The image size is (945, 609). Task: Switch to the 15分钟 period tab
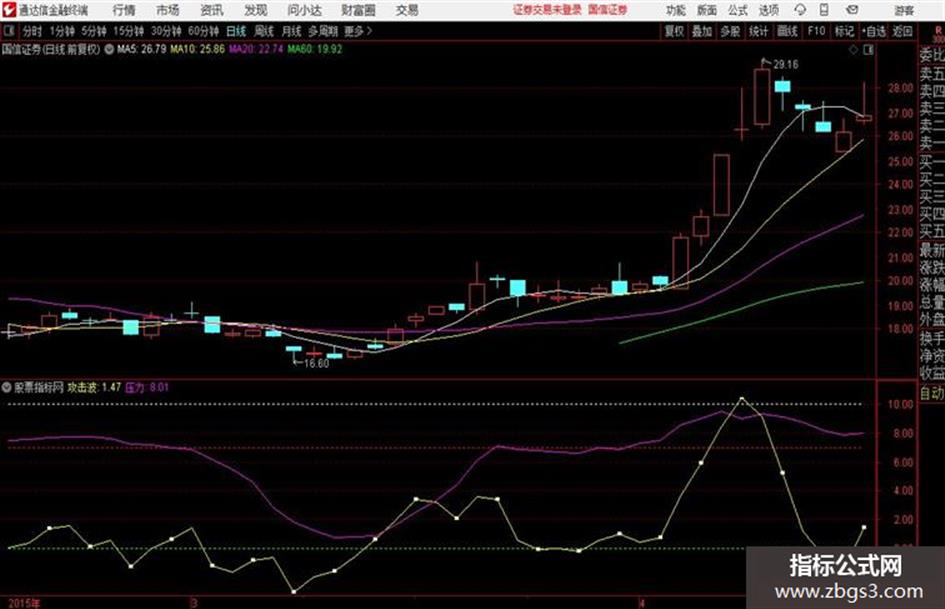click(129, 31)
